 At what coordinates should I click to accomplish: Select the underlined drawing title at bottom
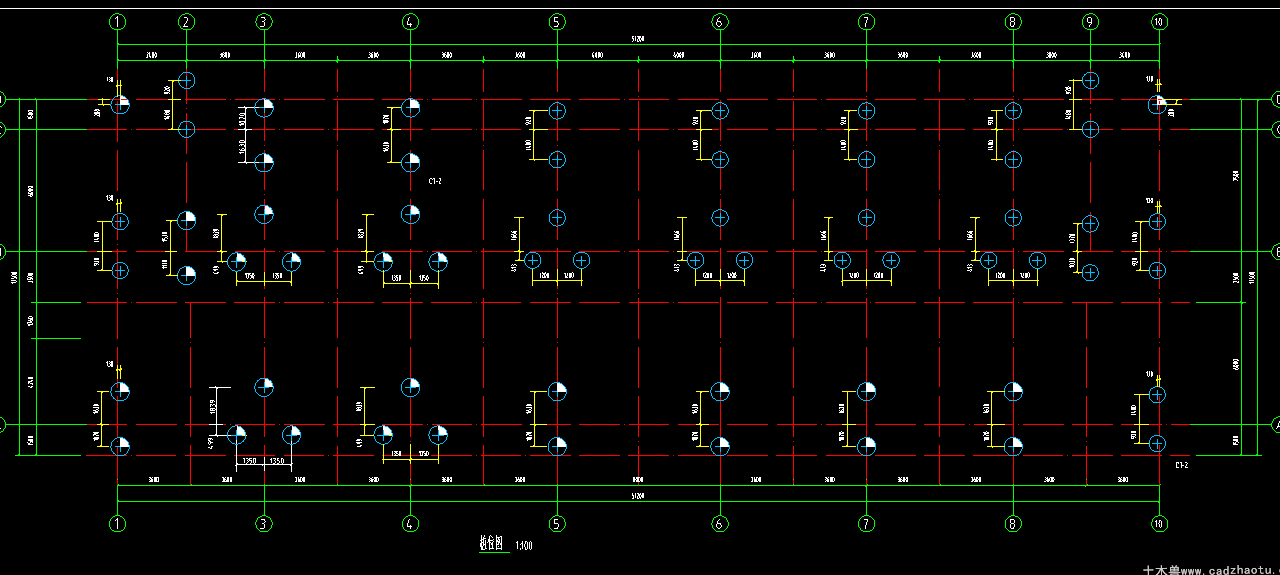tap(492, 545)
